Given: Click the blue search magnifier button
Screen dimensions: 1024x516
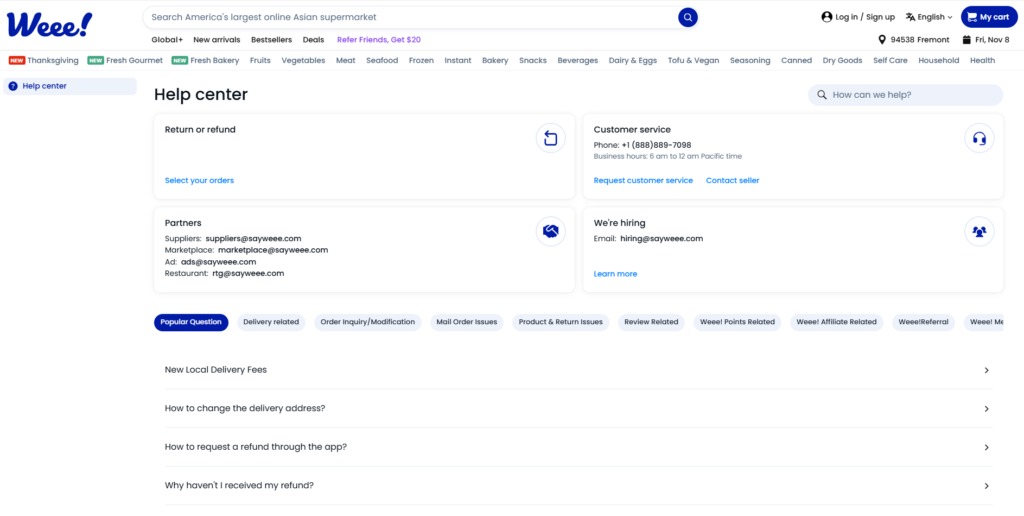Looking at the screenshot, I should (x=688, y=18).
